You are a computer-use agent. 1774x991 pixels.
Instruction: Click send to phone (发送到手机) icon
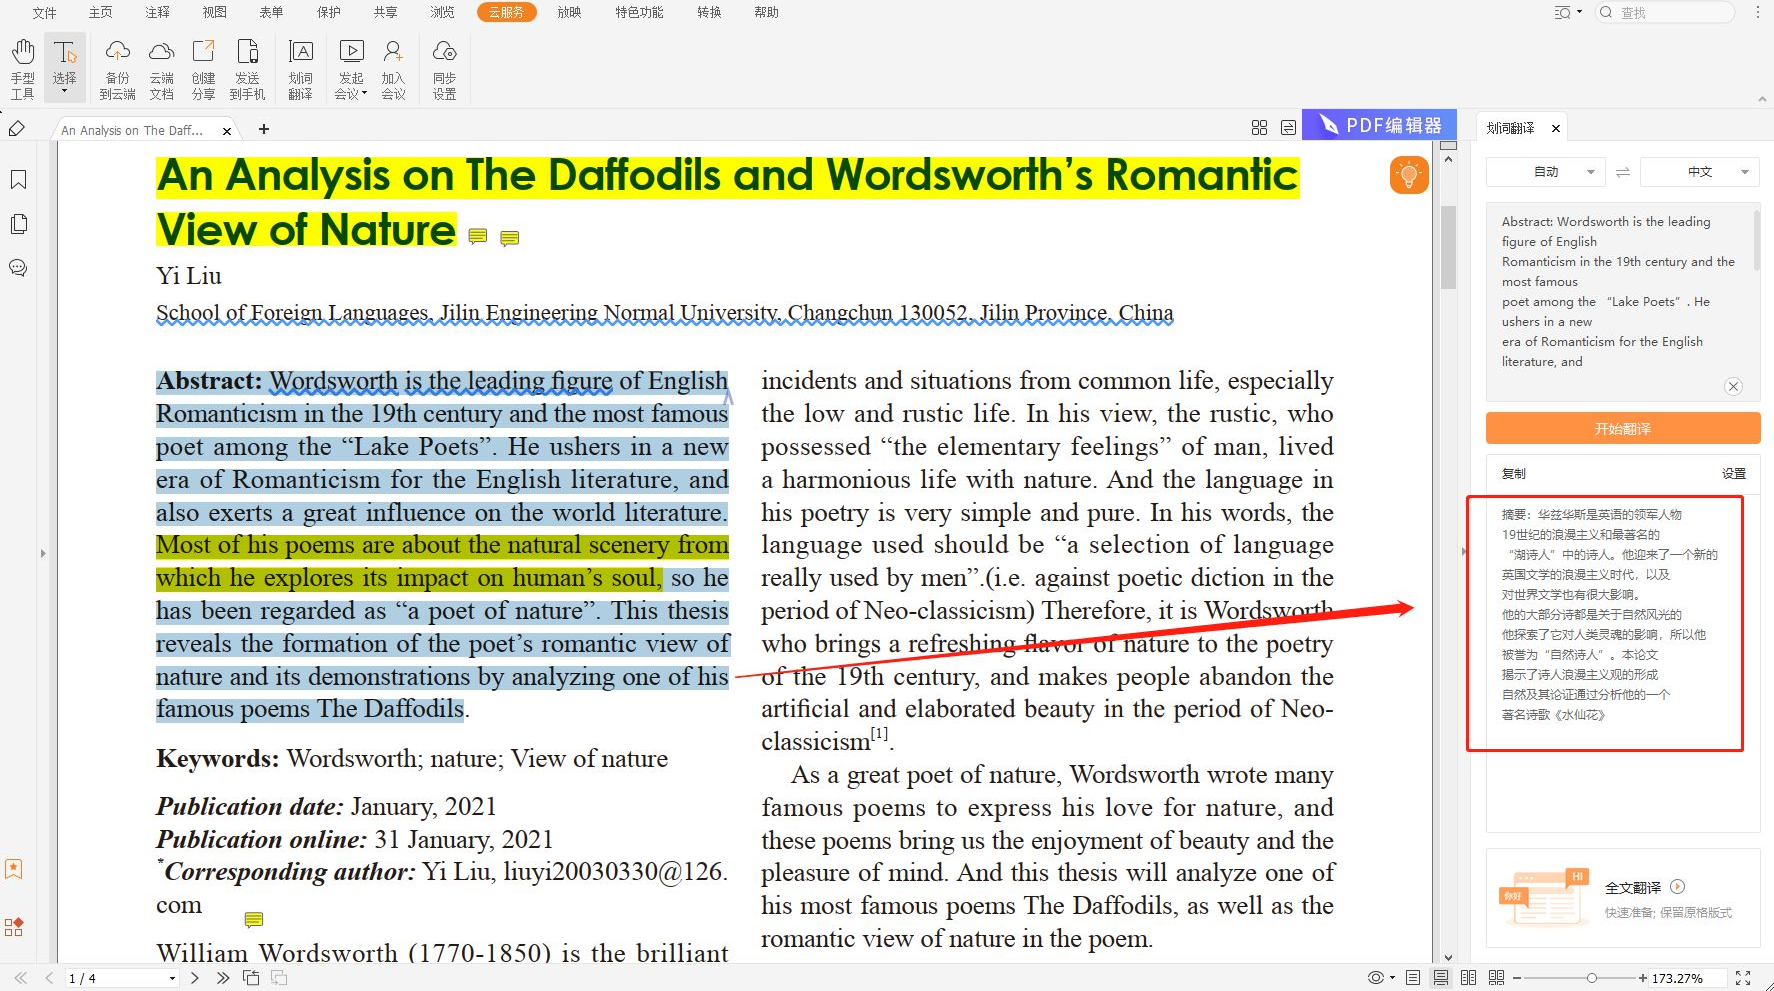tap(247, 68)
